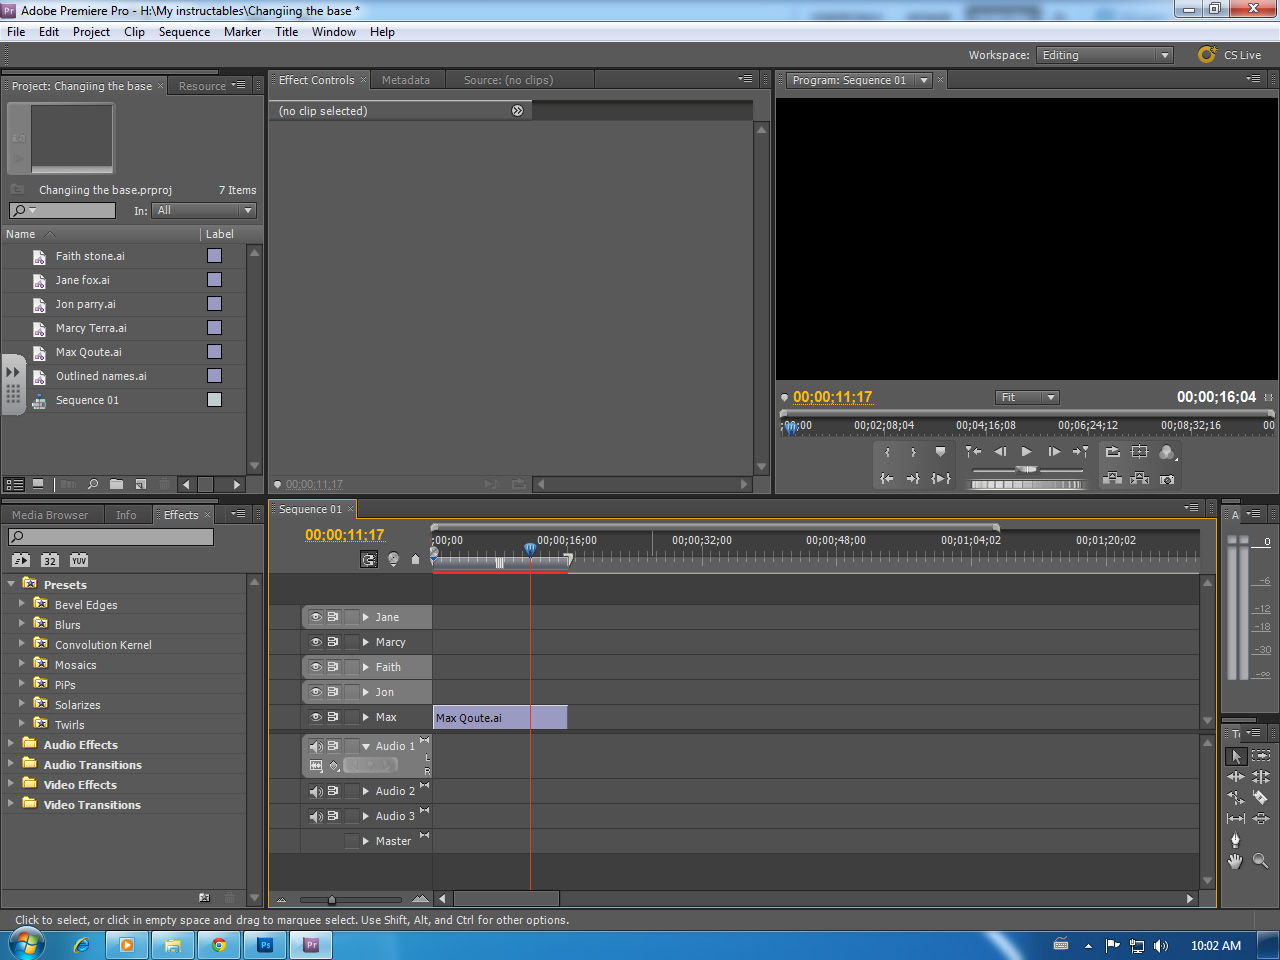Select the Pen tool
Image resolution: width=1280 pixels, height=960 pixels.
click(x=1235, y=839)
